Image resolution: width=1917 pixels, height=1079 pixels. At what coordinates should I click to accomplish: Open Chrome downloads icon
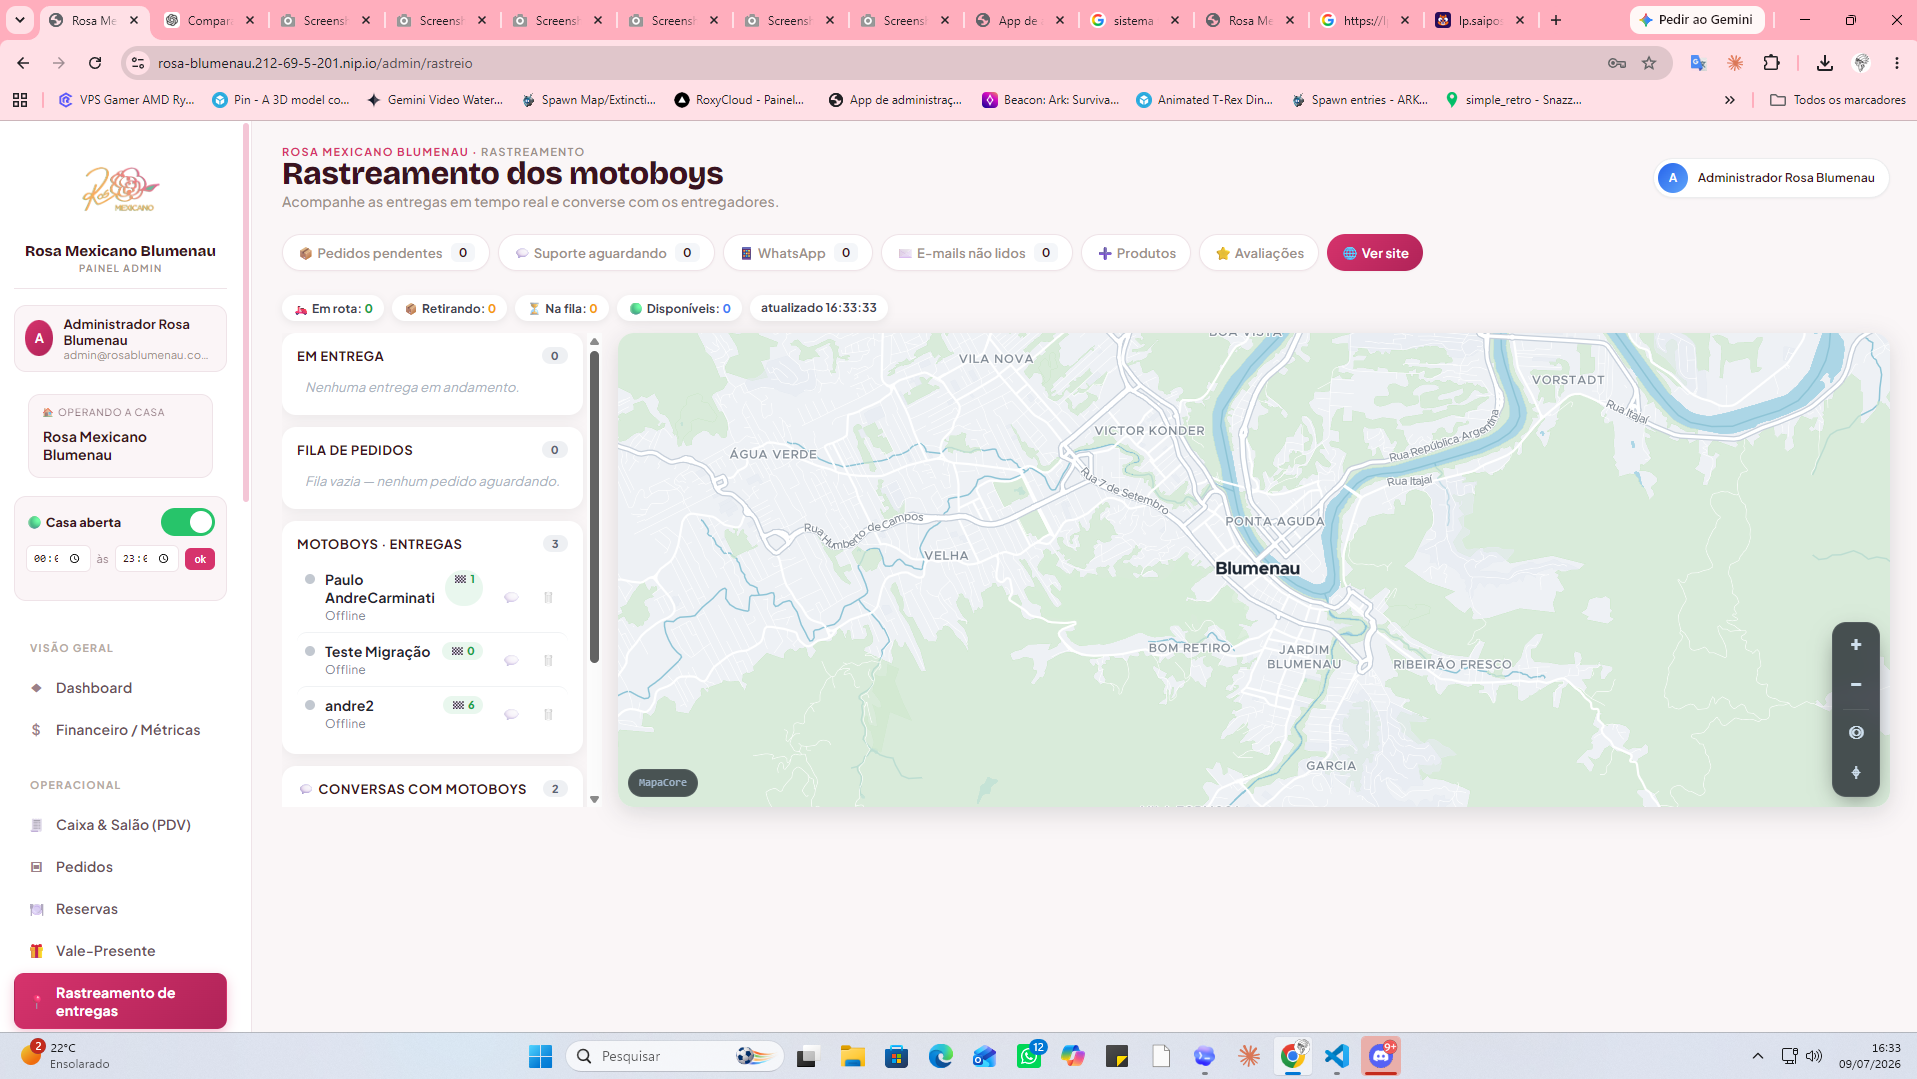click(x=1824, y=63)
